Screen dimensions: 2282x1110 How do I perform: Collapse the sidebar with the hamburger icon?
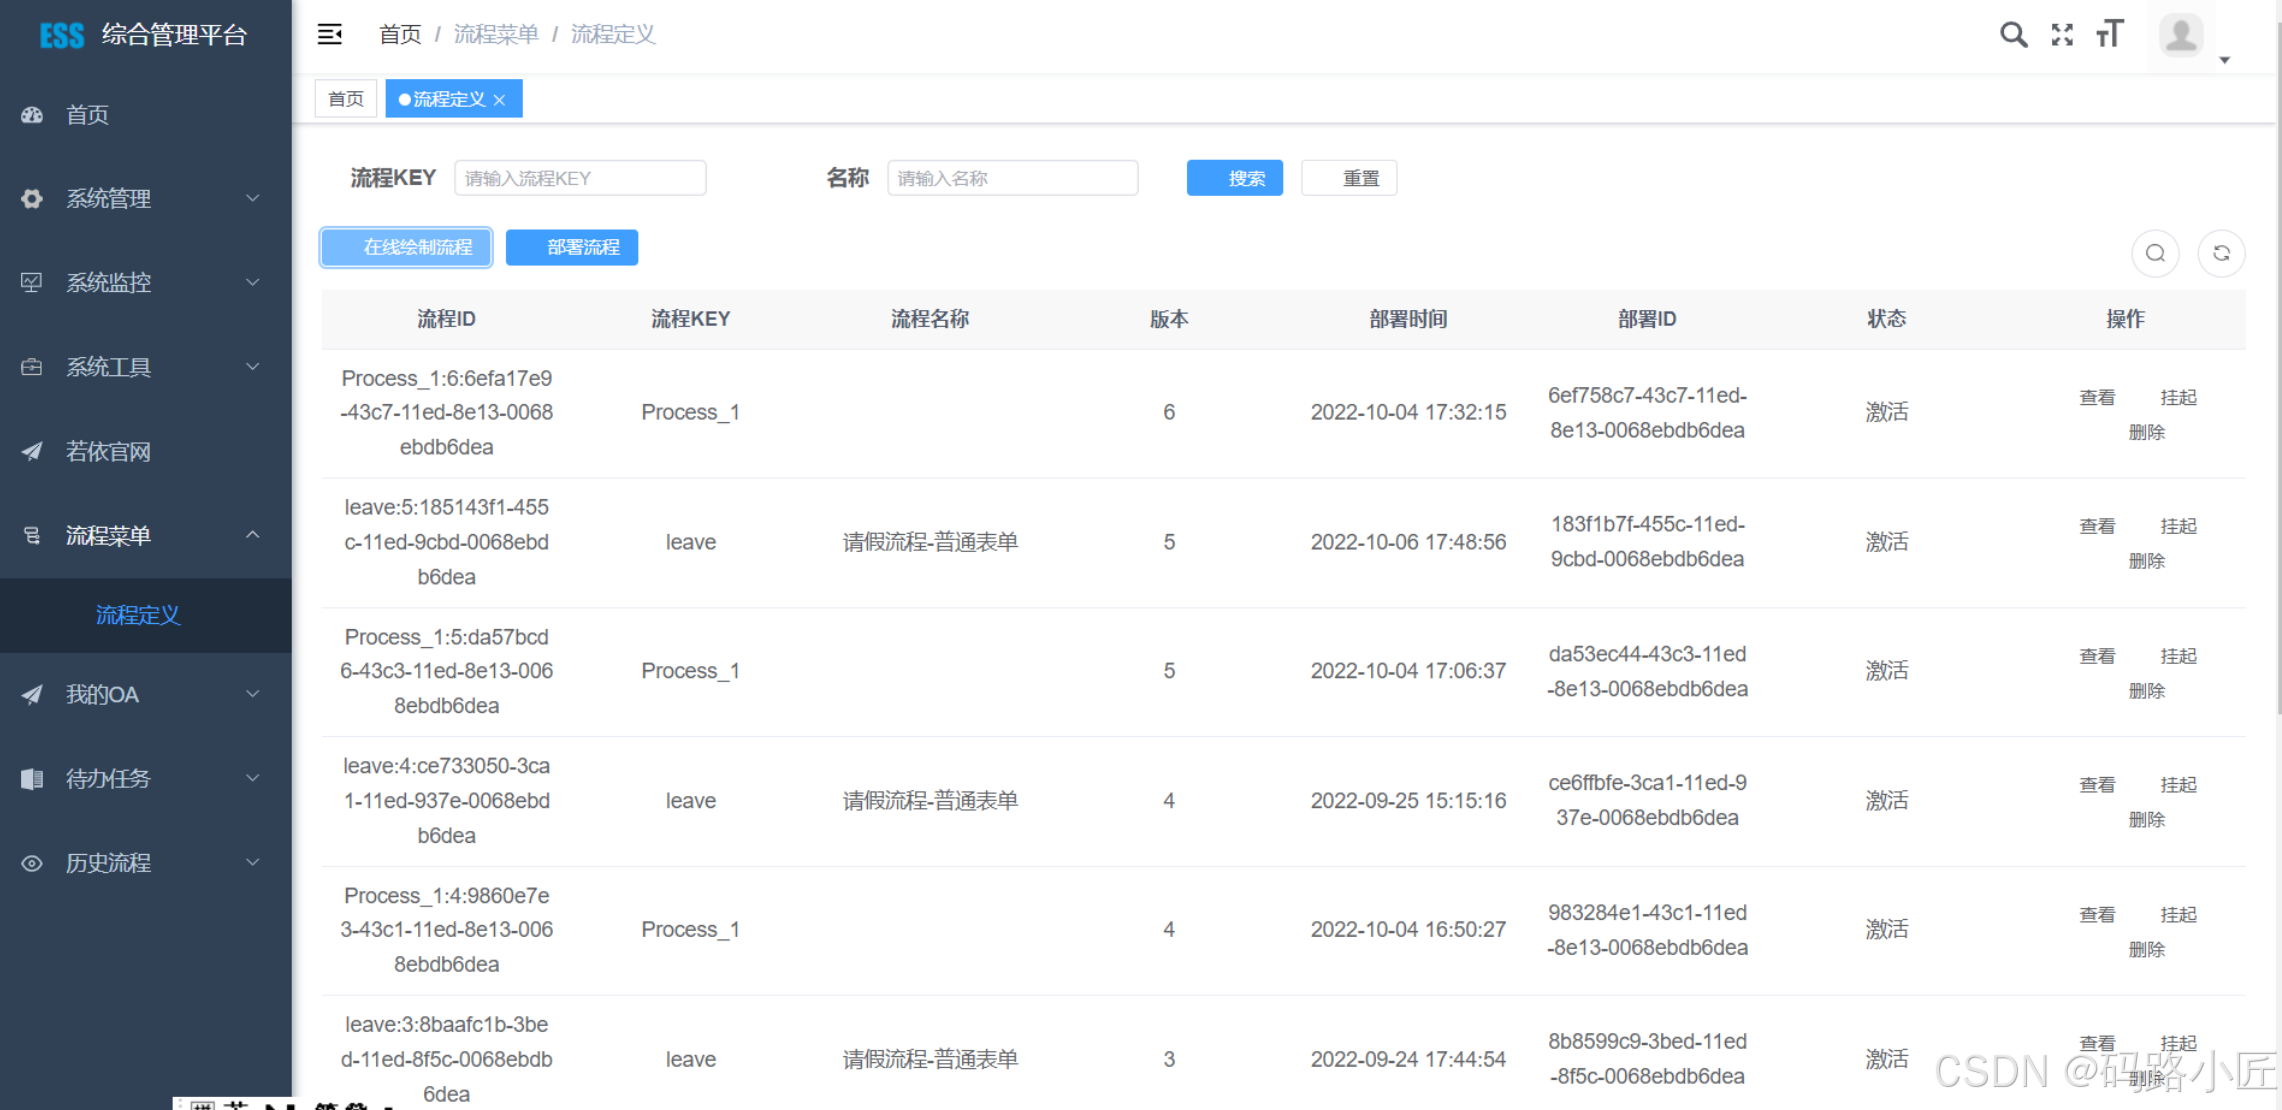330,33
